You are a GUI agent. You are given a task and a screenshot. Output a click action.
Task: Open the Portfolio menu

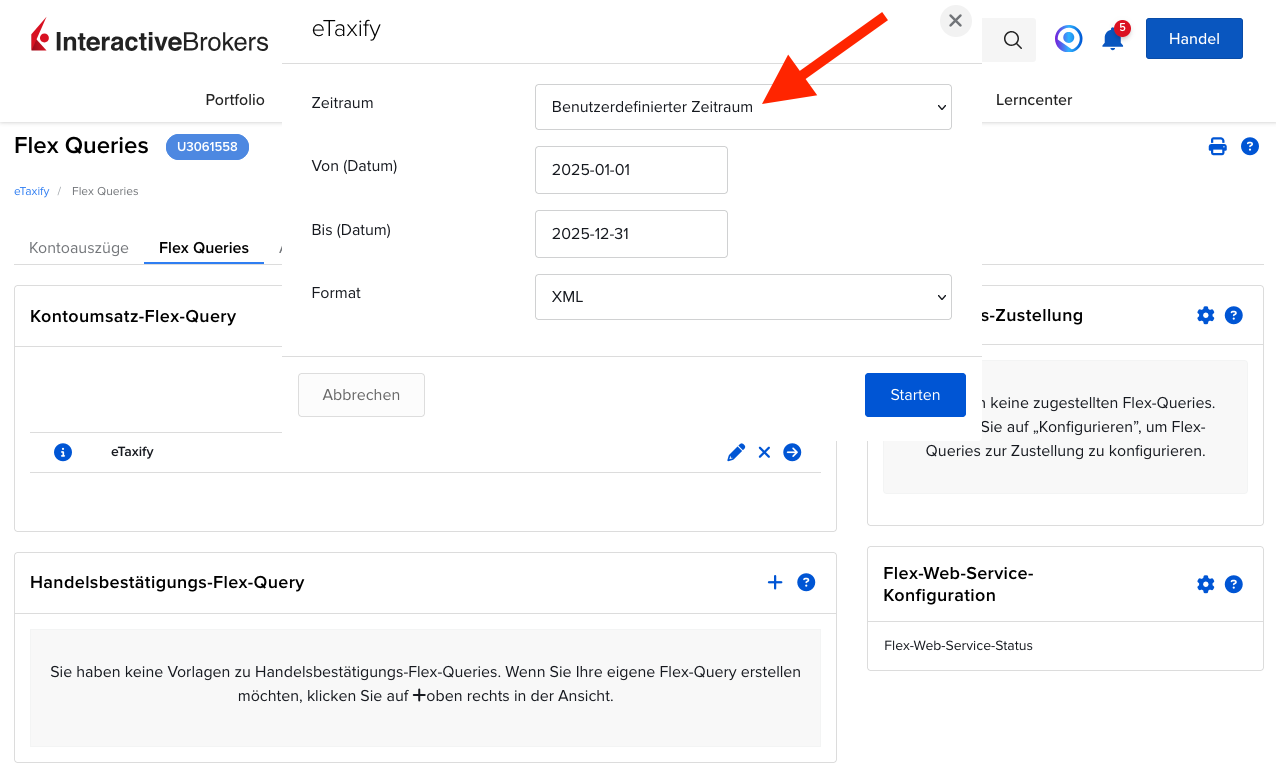point(234,100)
